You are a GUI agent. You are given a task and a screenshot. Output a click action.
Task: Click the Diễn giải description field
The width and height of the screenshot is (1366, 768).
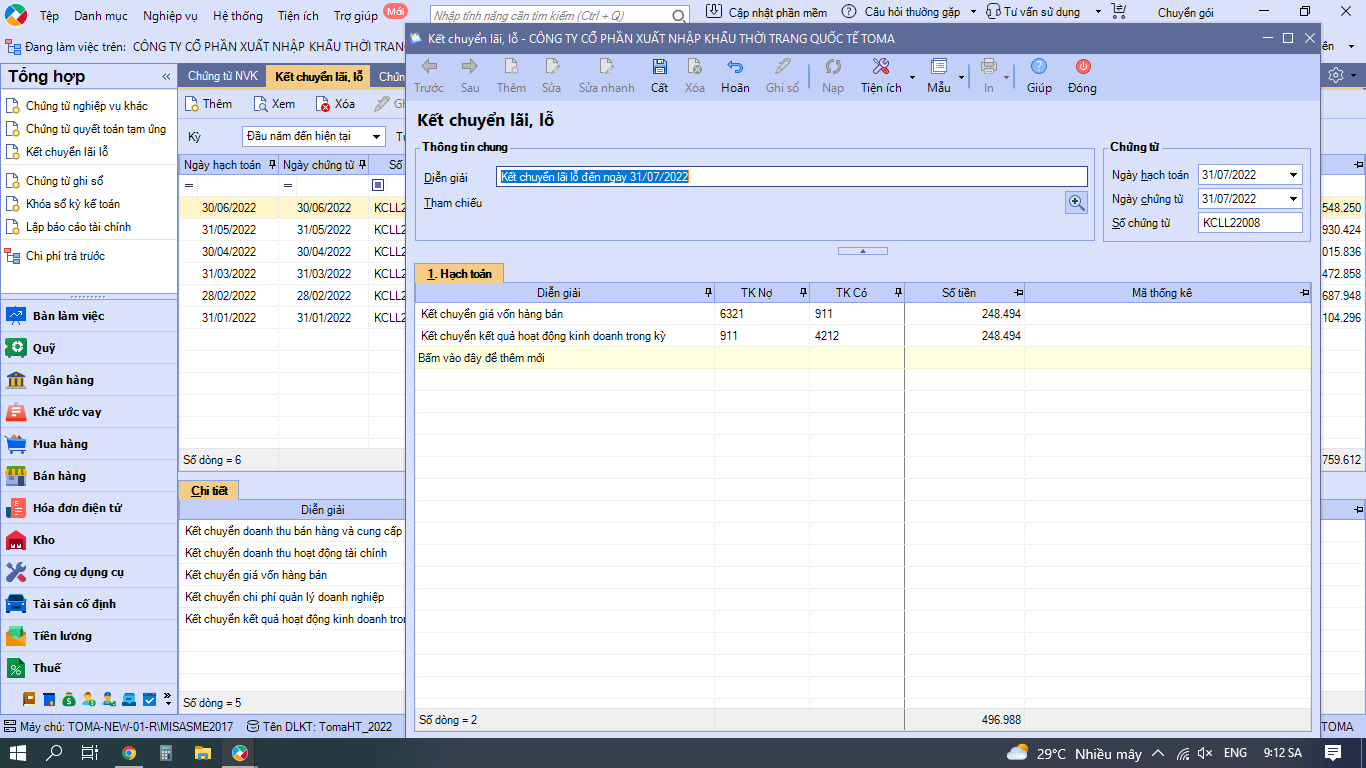[x=792, y=177]
